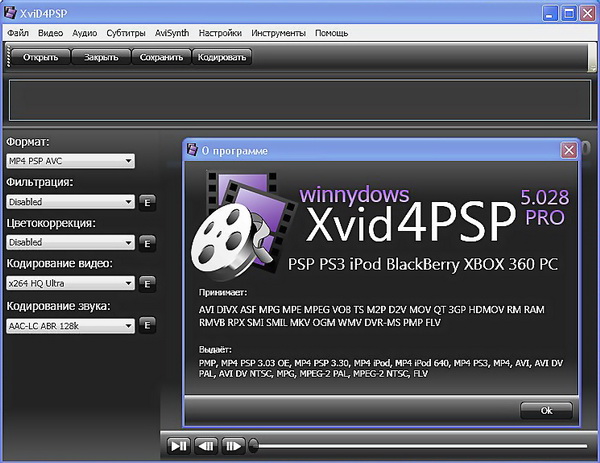Open the Субтитры menu

point(126,33)
